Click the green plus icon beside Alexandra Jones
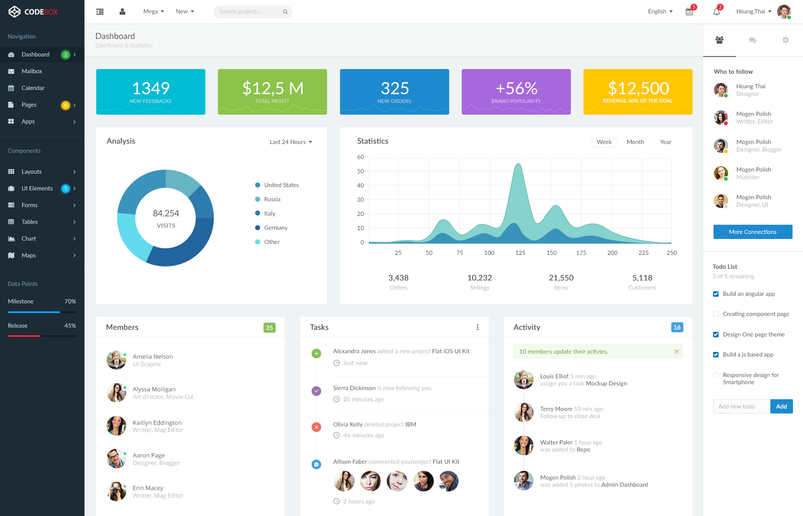This screenshot has width=803, height=516. pos(316,353)
